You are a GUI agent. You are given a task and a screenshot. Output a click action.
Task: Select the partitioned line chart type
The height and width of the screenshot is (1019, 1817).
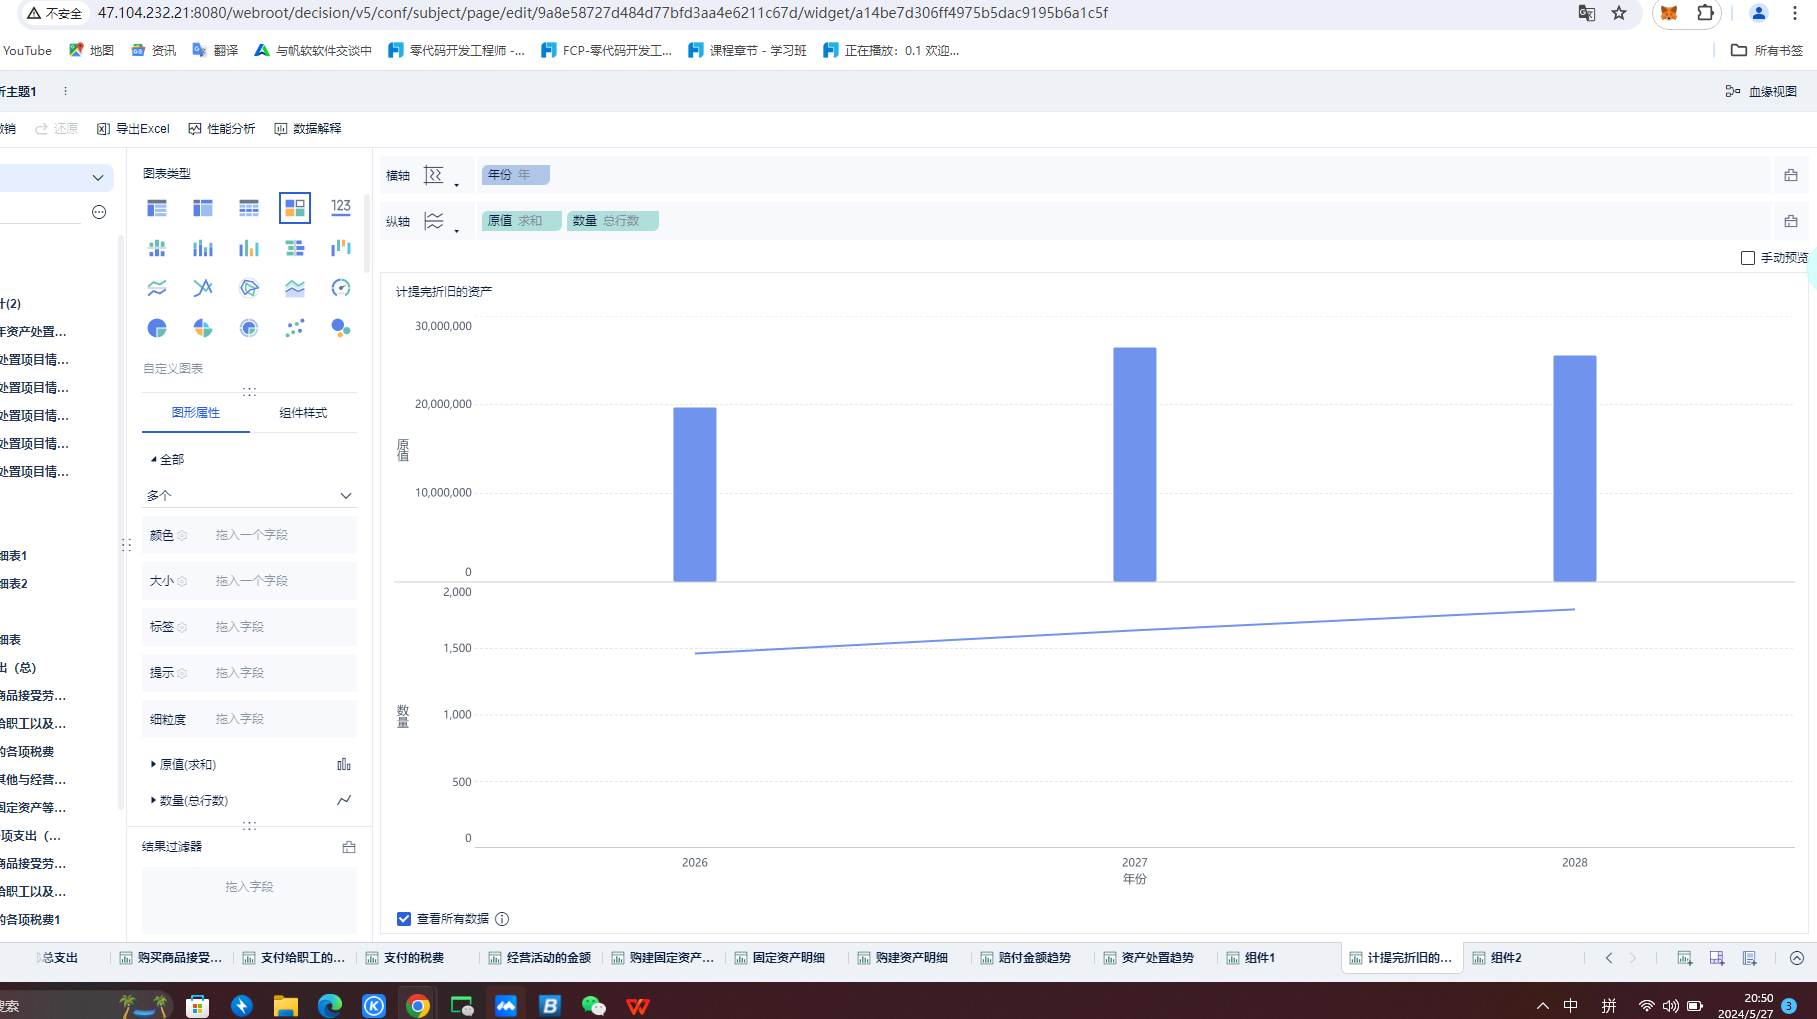(157, 288)
